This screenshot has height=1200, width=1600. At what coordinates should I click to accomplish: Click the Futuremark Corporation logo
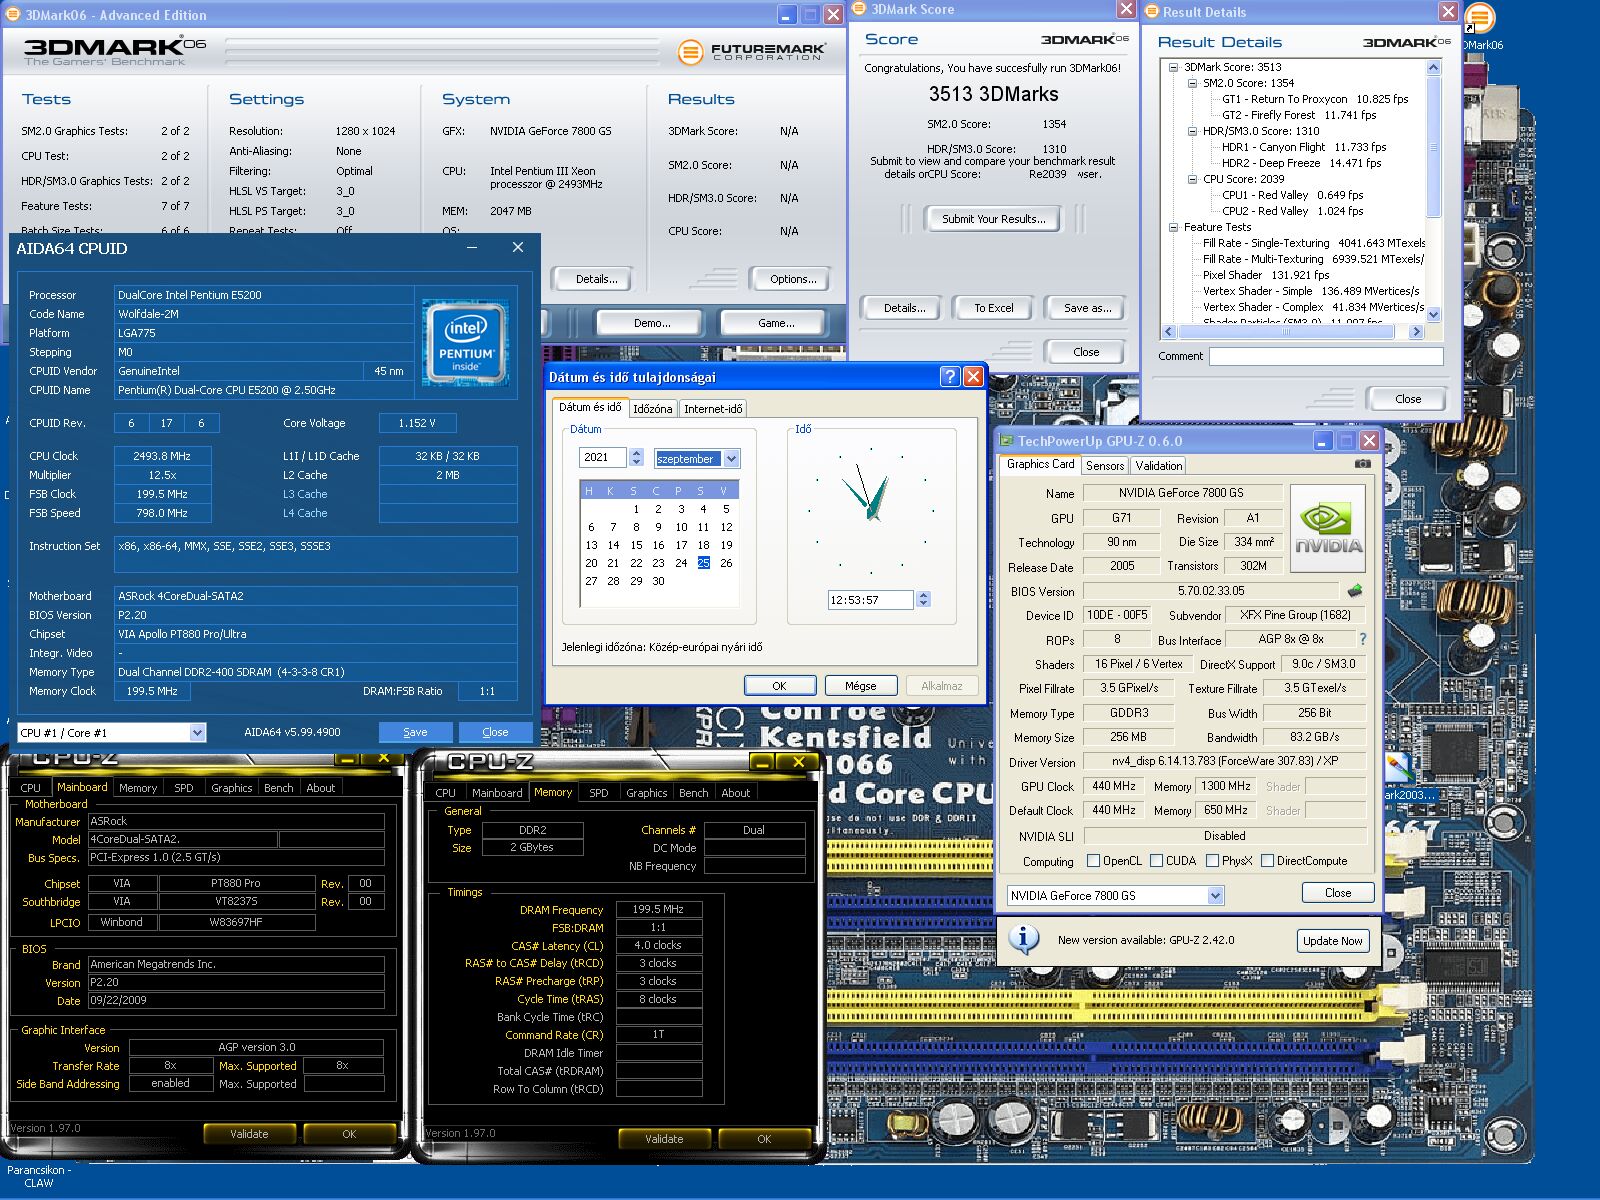pyautogui.click(x=751, y=52)
